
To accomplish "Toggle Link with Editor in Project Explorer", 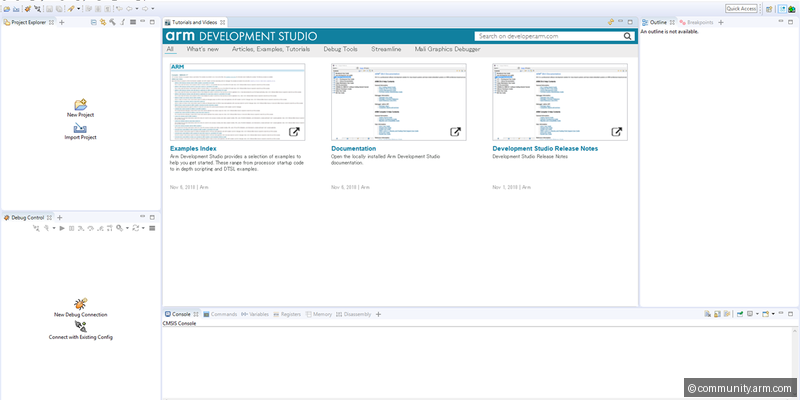I will (x=103, y=22).
